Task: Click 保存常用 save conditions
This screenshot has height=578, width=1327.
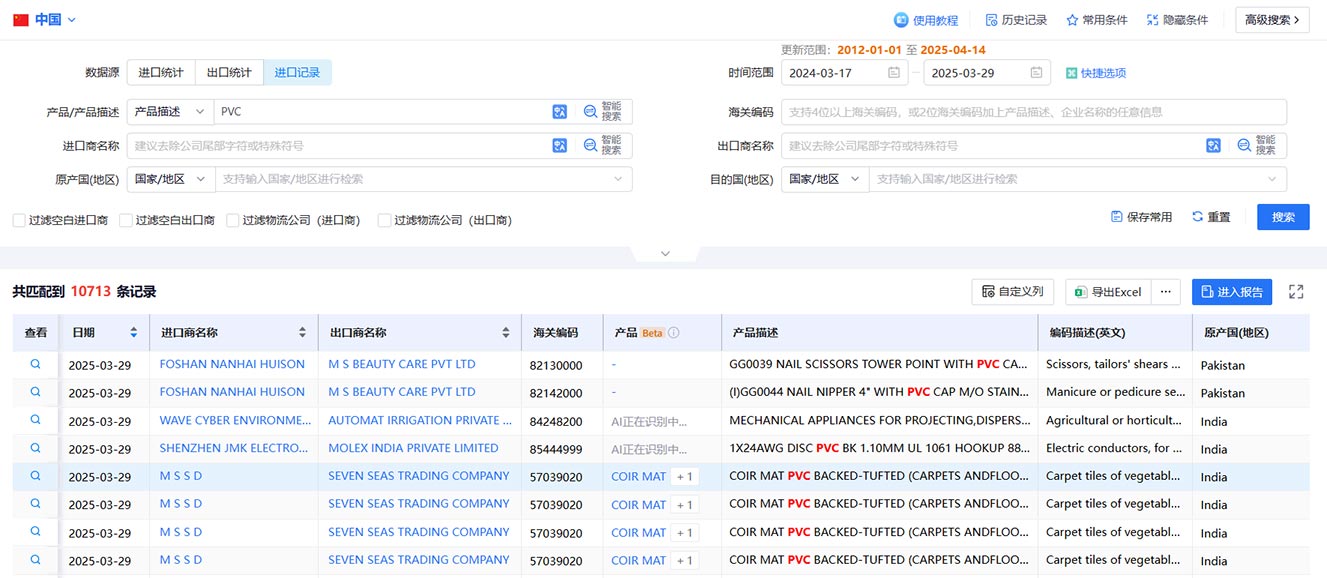Action: pos(1141,217)
